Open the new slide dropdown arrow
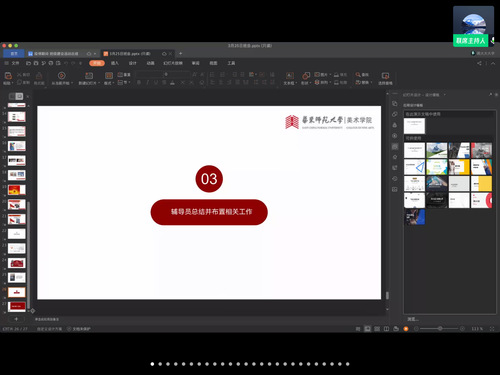The height and width of the screenshot is (375, 500). pyautogui.click(x=99, y=83)
